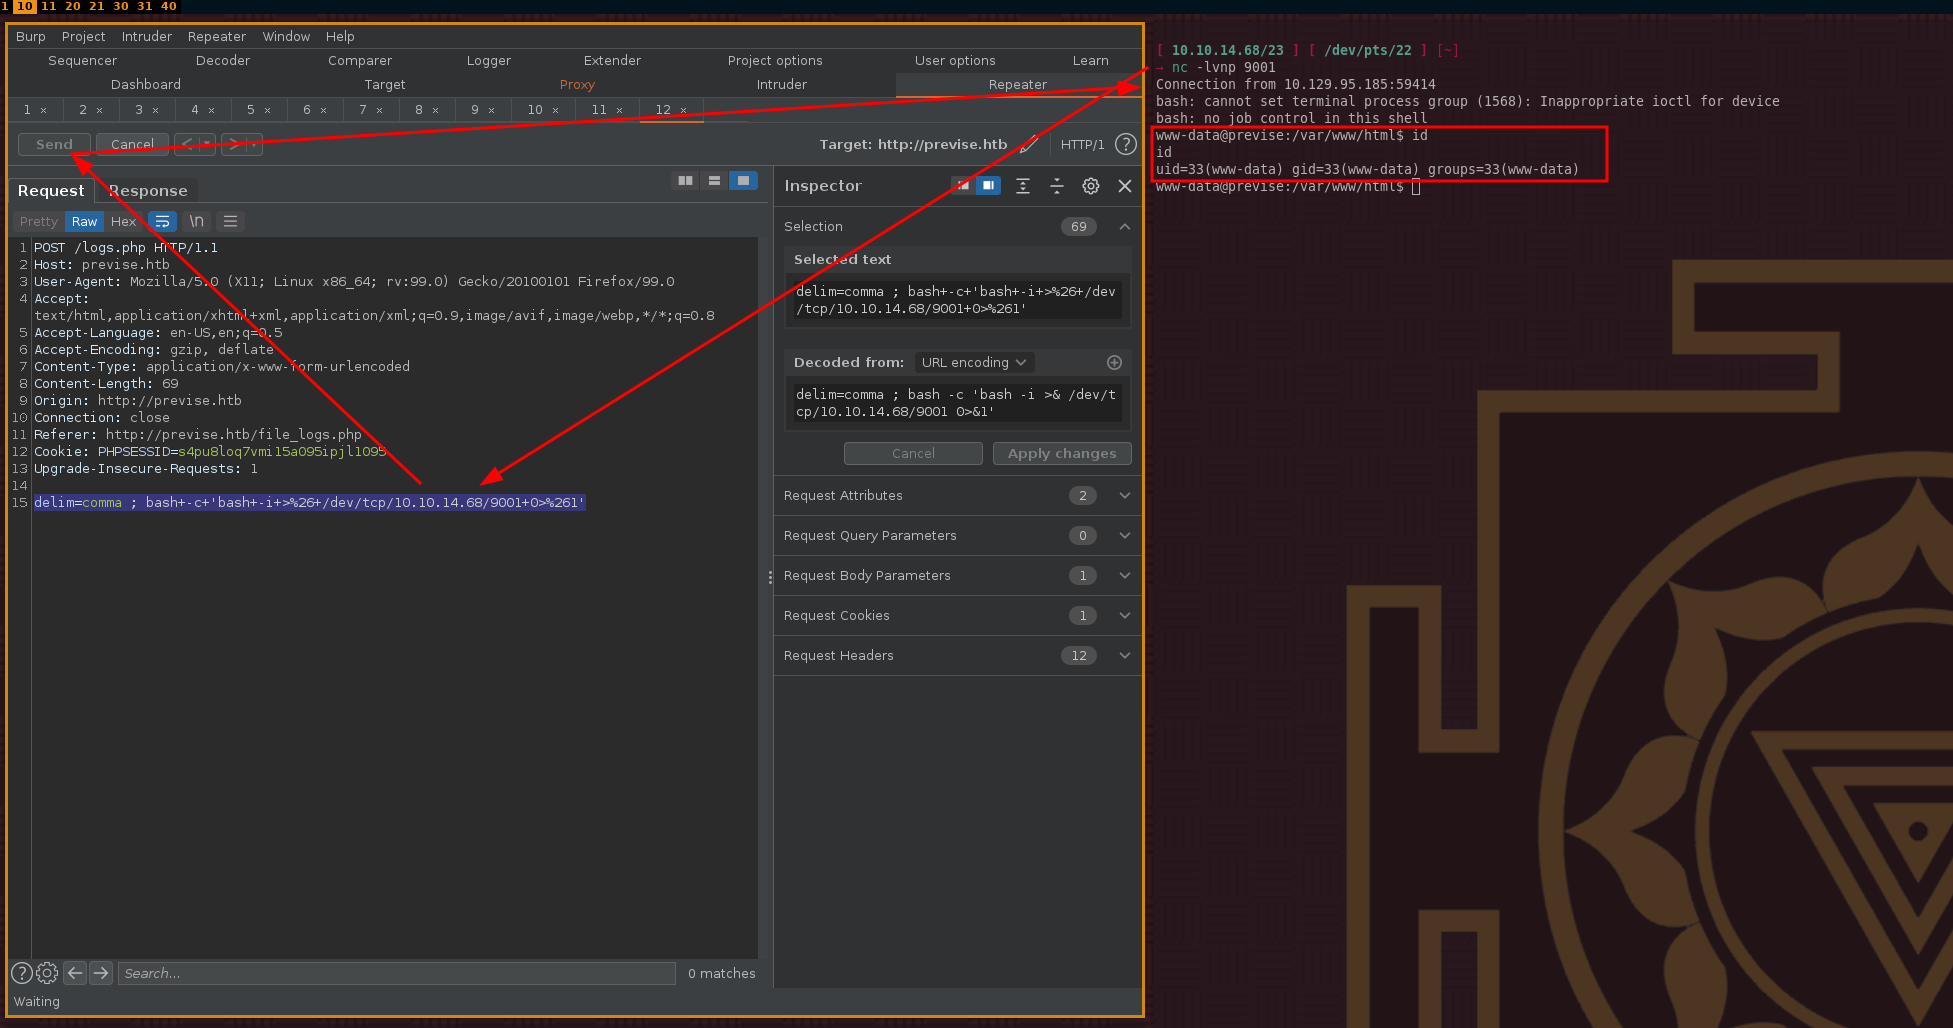The image size is (1953, 1028).
Task: Select Repeater request tab 12
Action: click(x=664, y=109)
